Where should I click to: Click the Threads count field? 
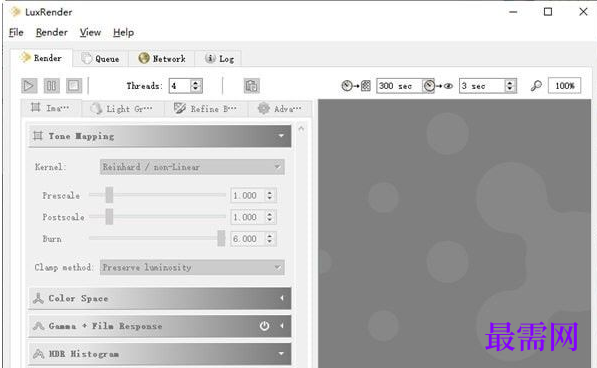179,86
